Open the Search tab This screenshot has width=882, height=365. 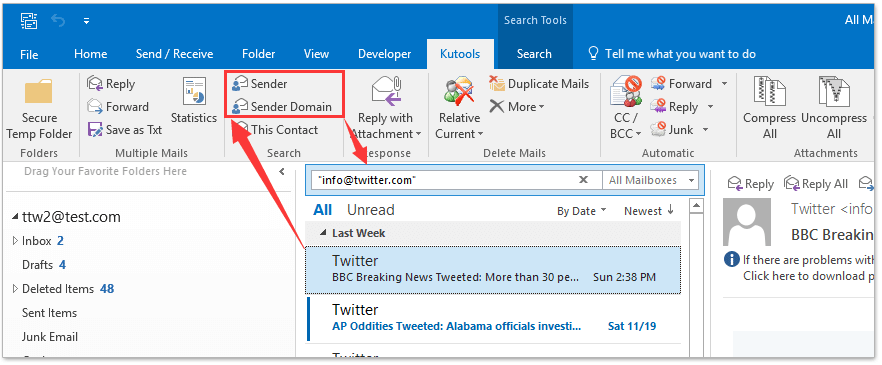[x=534, y=54]
